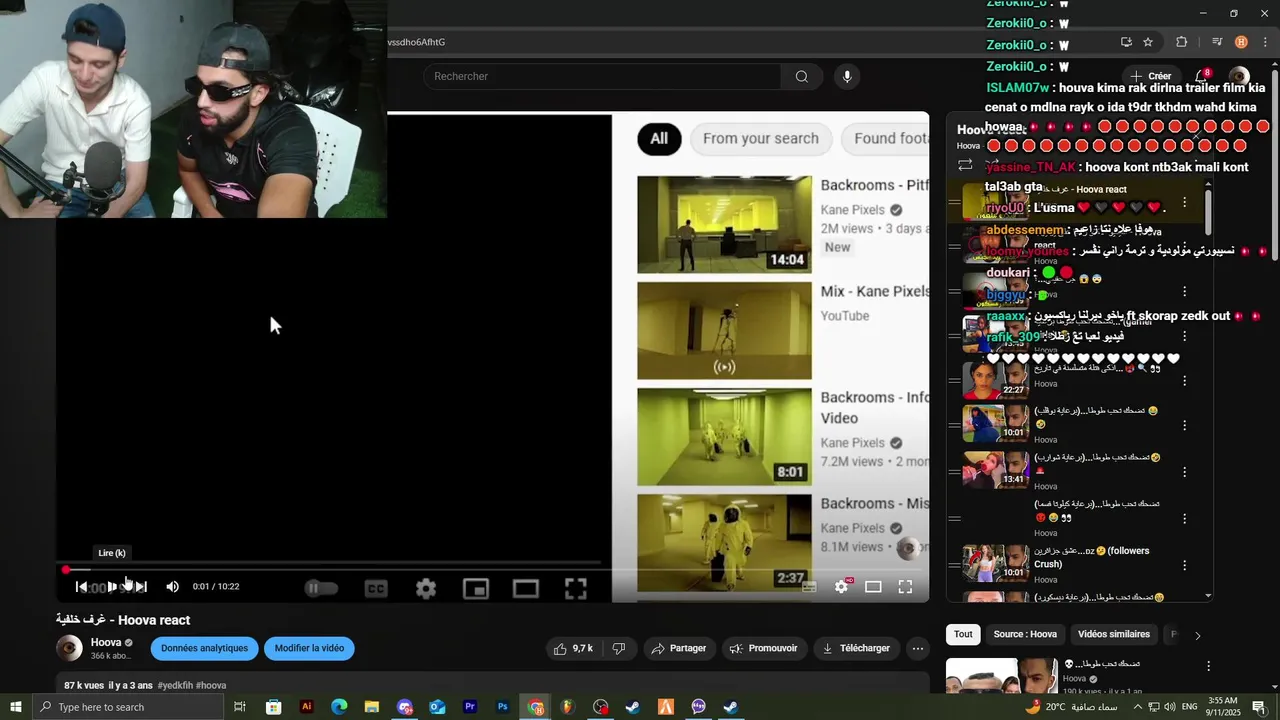This screenshot has height=720, width=1280.
Task: Show more chips with the right chevron
Action: pos(1197,635)
